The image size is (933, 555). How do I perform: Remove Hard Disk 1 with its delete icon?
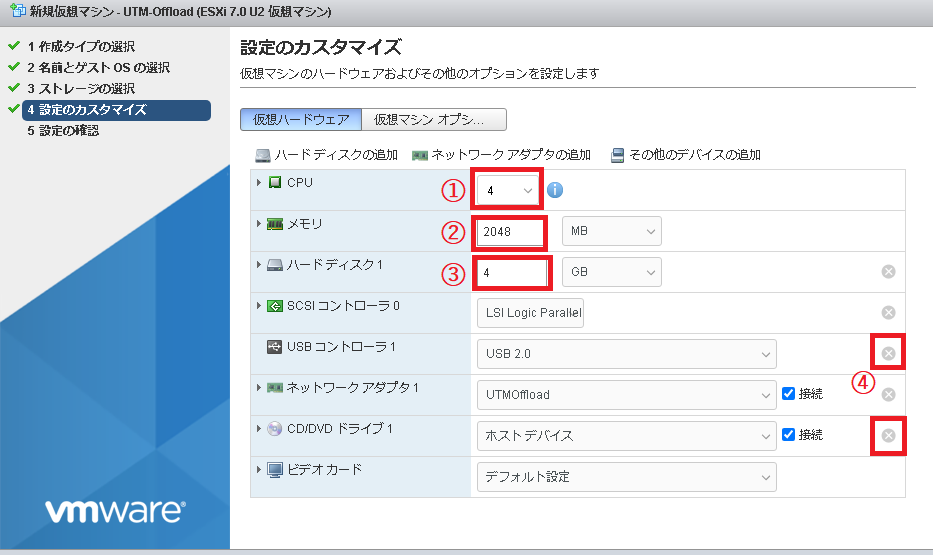(x=888, y=272)
